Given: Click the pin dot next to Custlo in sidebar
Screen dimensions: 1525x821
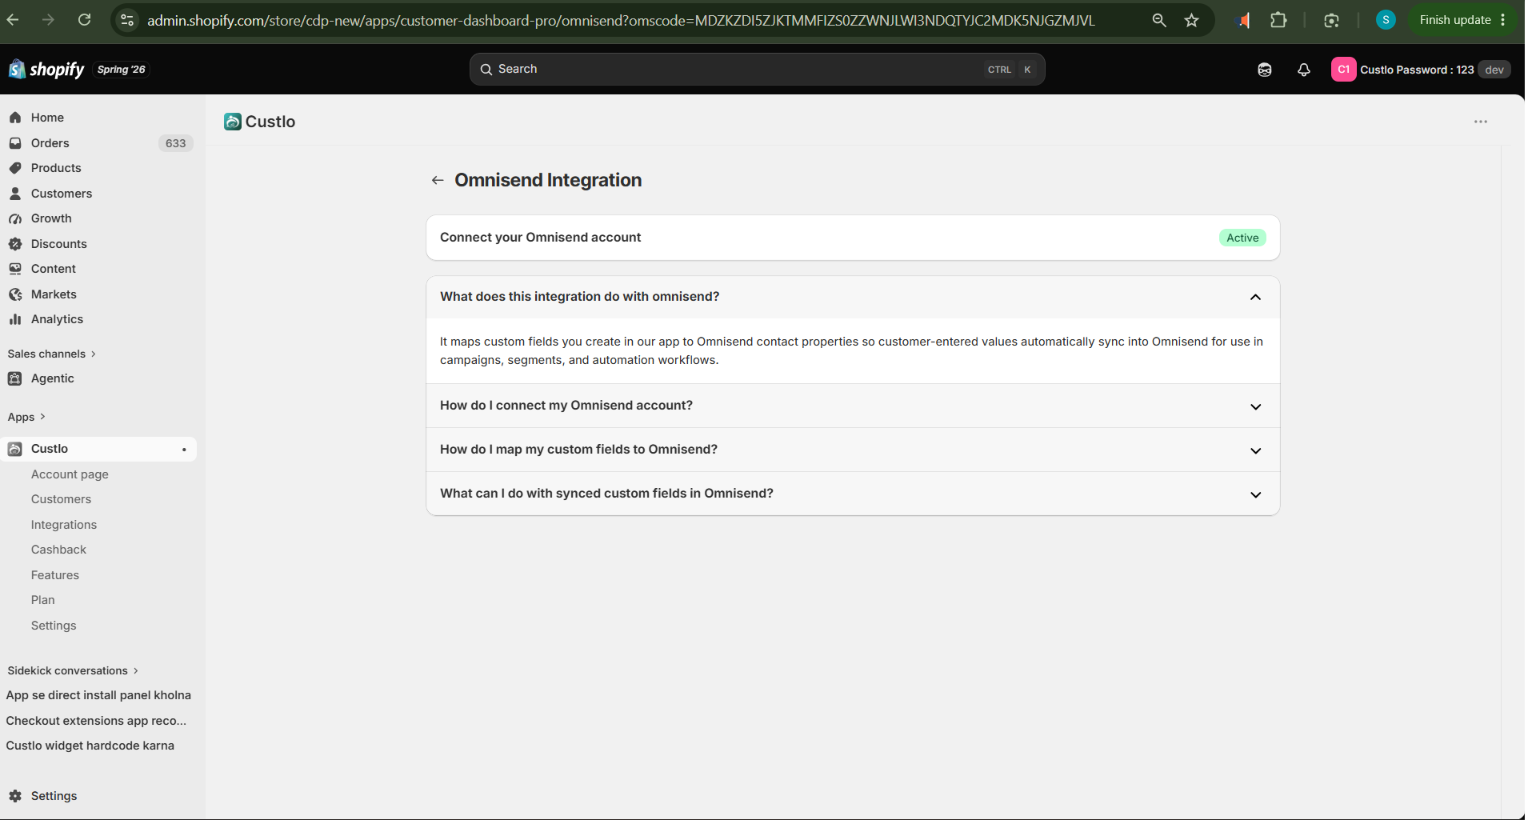Looking at the screenshot, I should 184,450.
